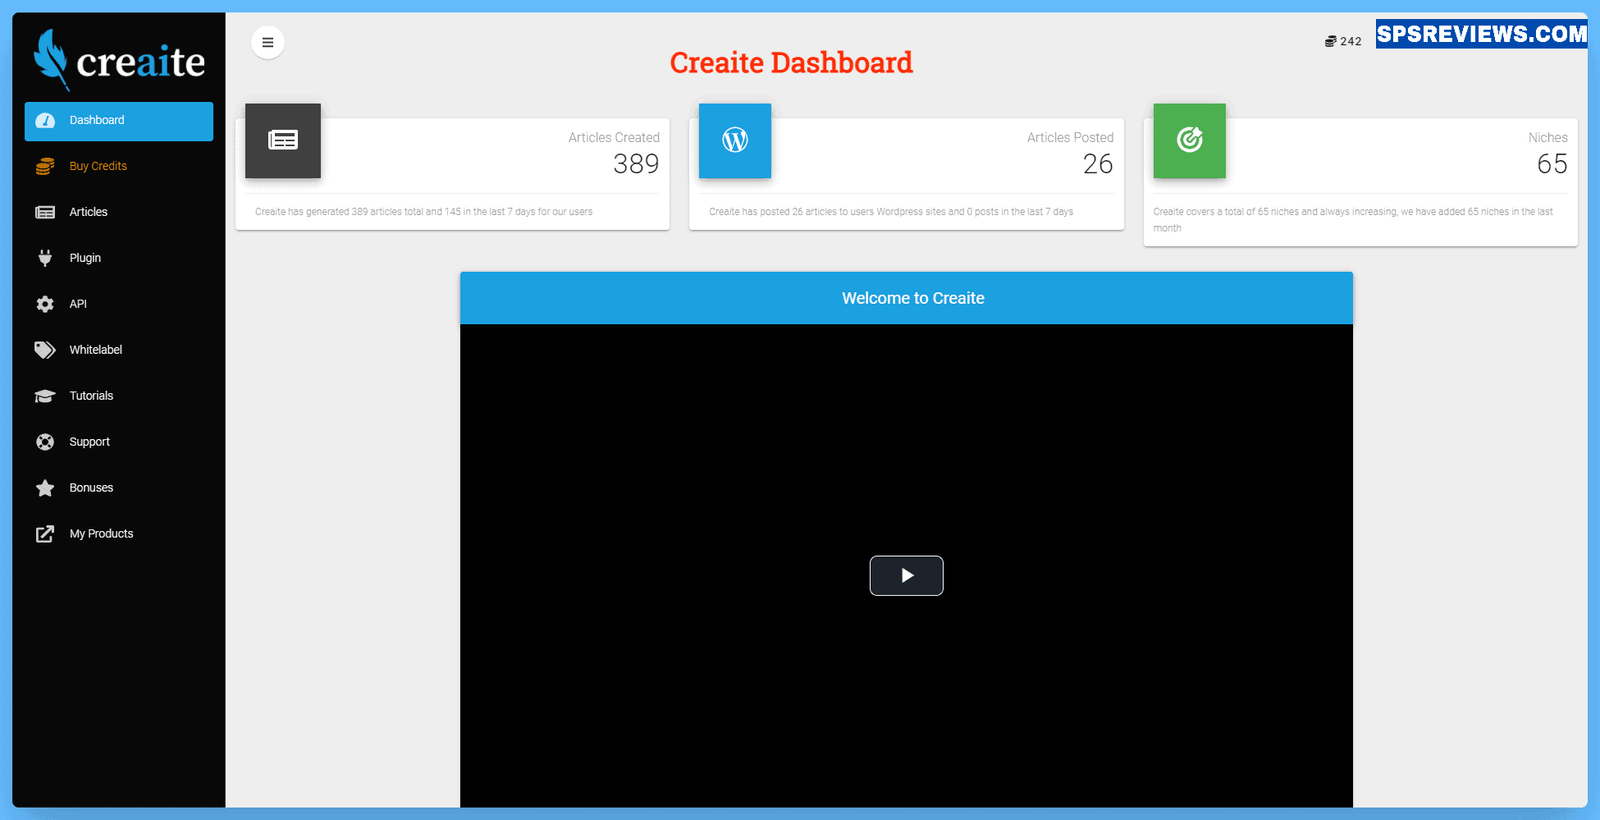Toggle sidebar with hamburger menu button
This screenshot has height=820, width=1600.
point(268,42)
